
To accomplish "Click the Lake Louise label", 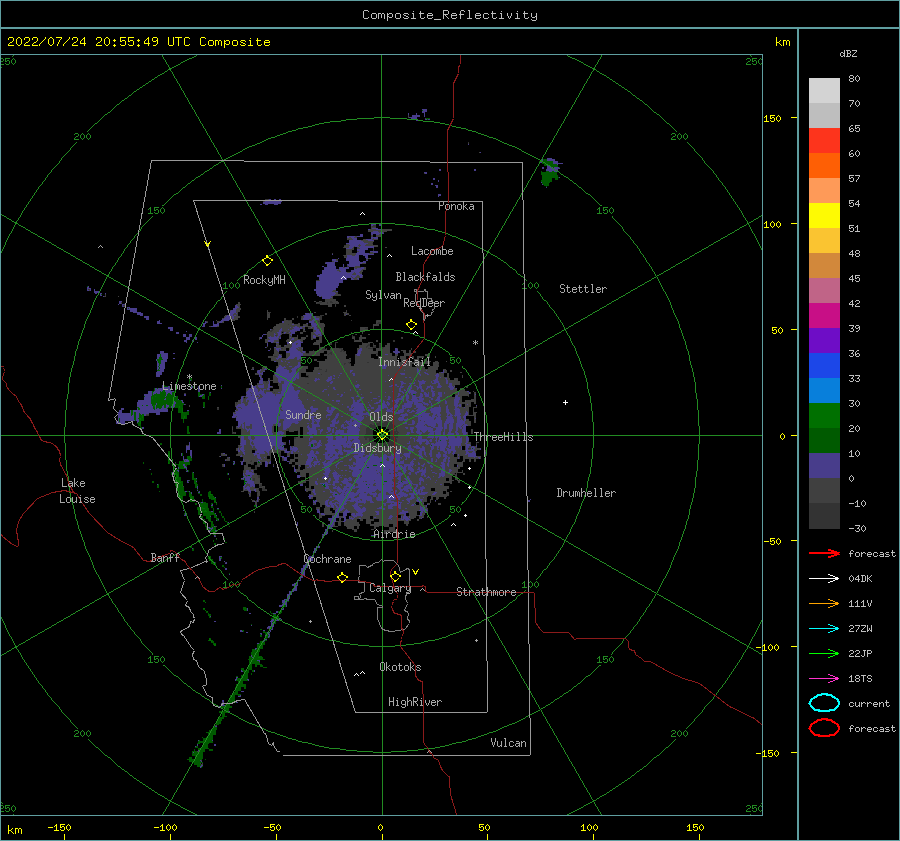I will [x=77, y=491].
